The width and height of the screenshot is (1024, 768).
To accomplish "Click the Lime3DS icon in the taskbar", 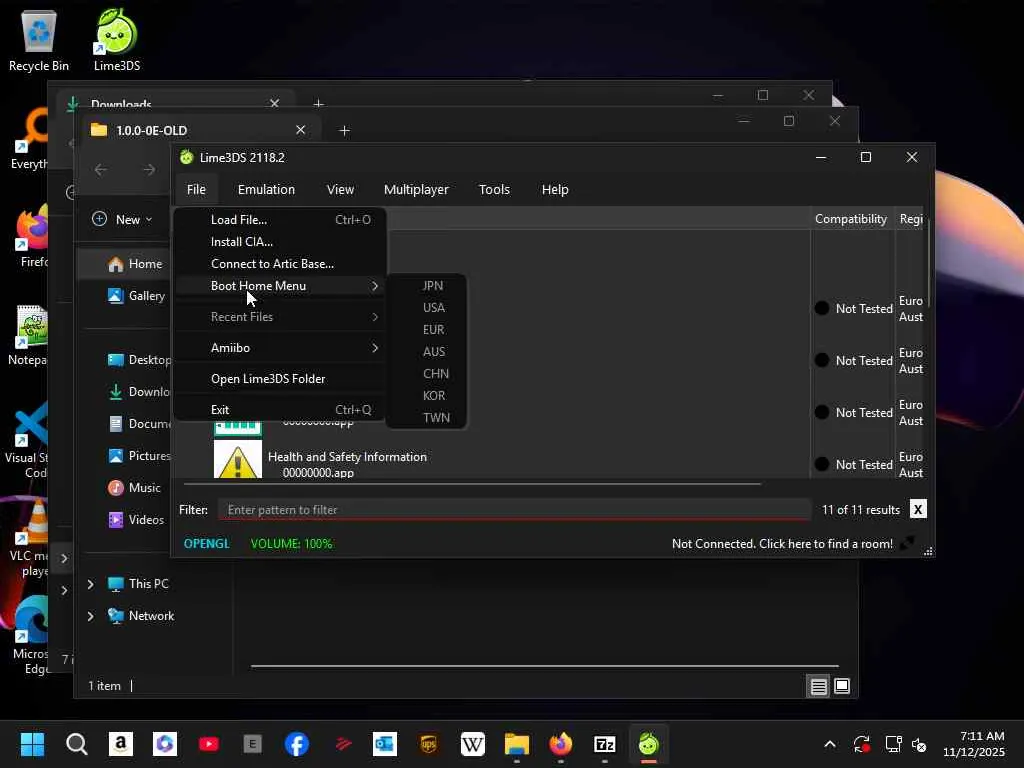I will click(x=649, y=744).
